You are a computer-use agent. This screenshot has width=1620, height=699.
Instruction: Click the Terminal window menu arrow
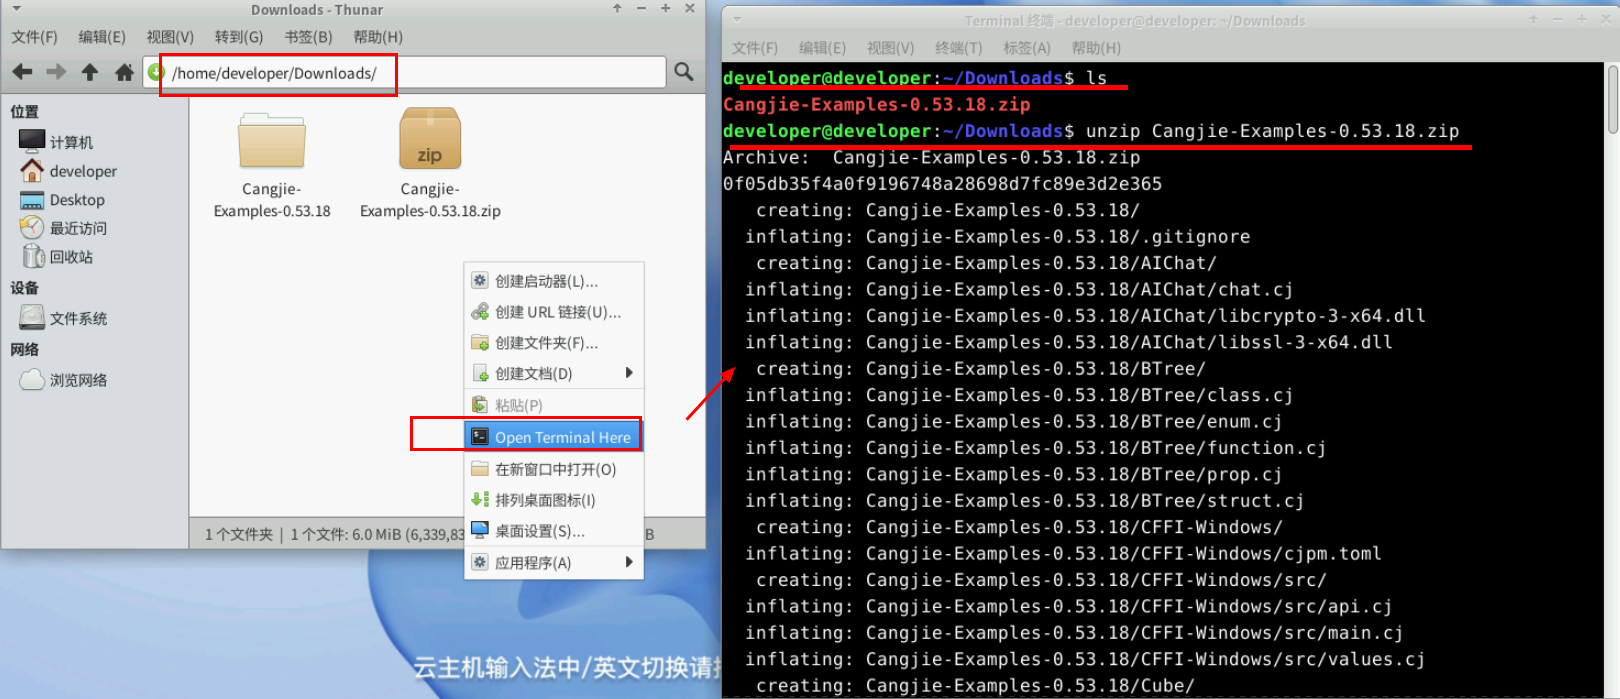tap(737, 20)
